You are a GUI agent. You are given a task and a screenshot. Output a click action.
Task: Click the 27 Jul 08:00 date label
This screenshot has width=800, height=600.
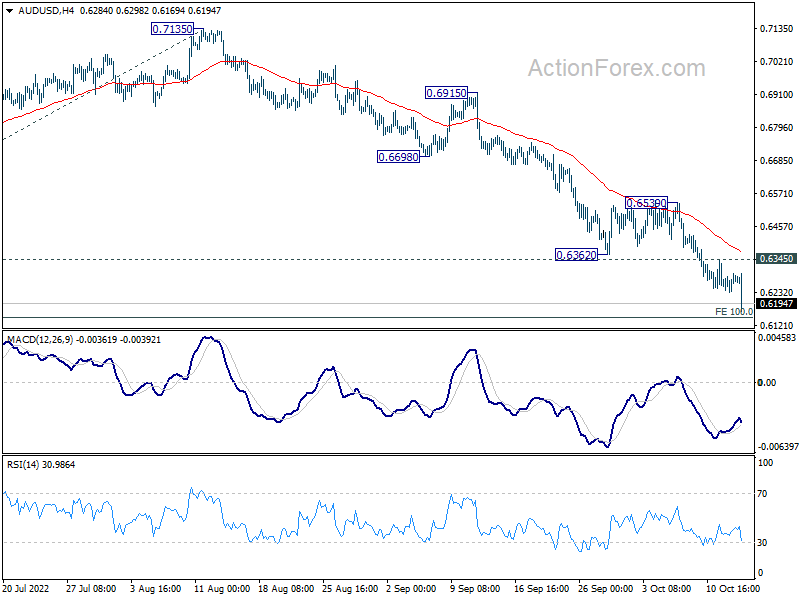91,588
